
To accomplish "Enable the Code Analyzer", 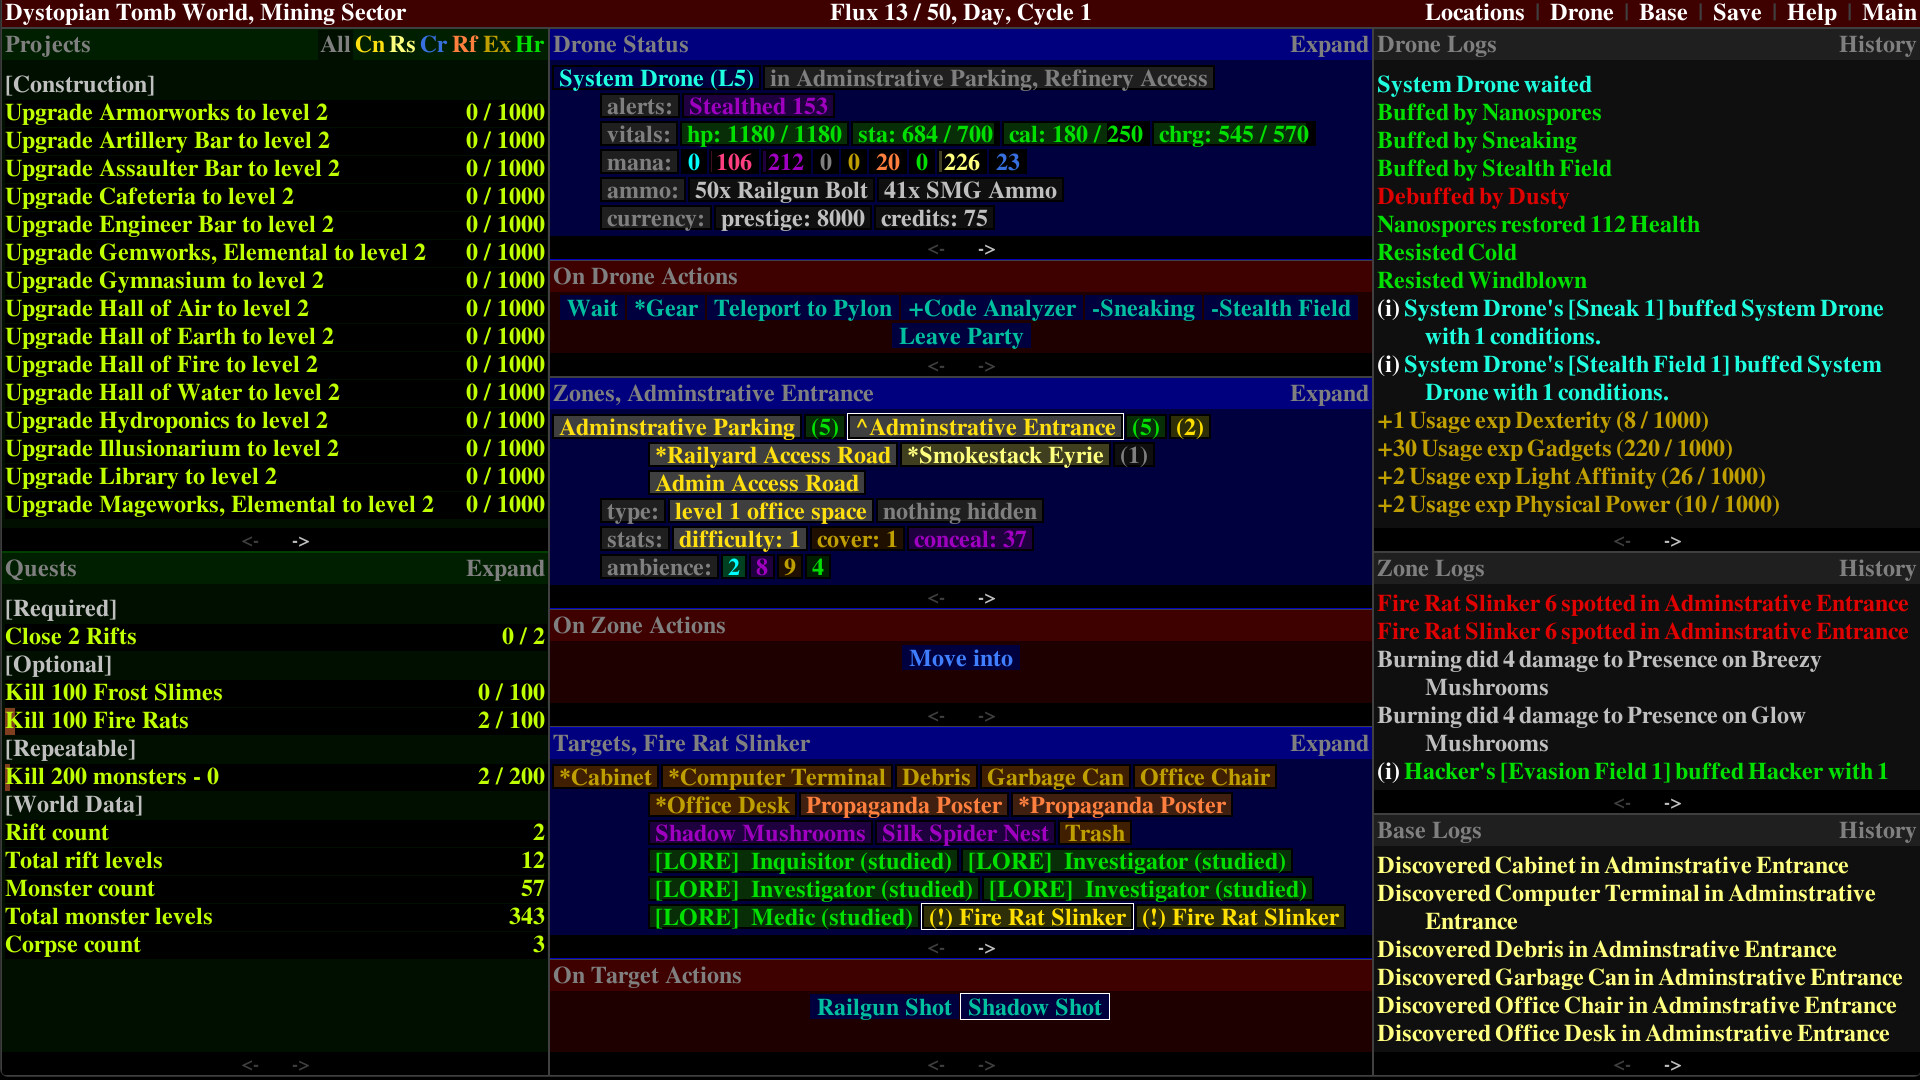I will pyautogui.click(x=992, y=309).
